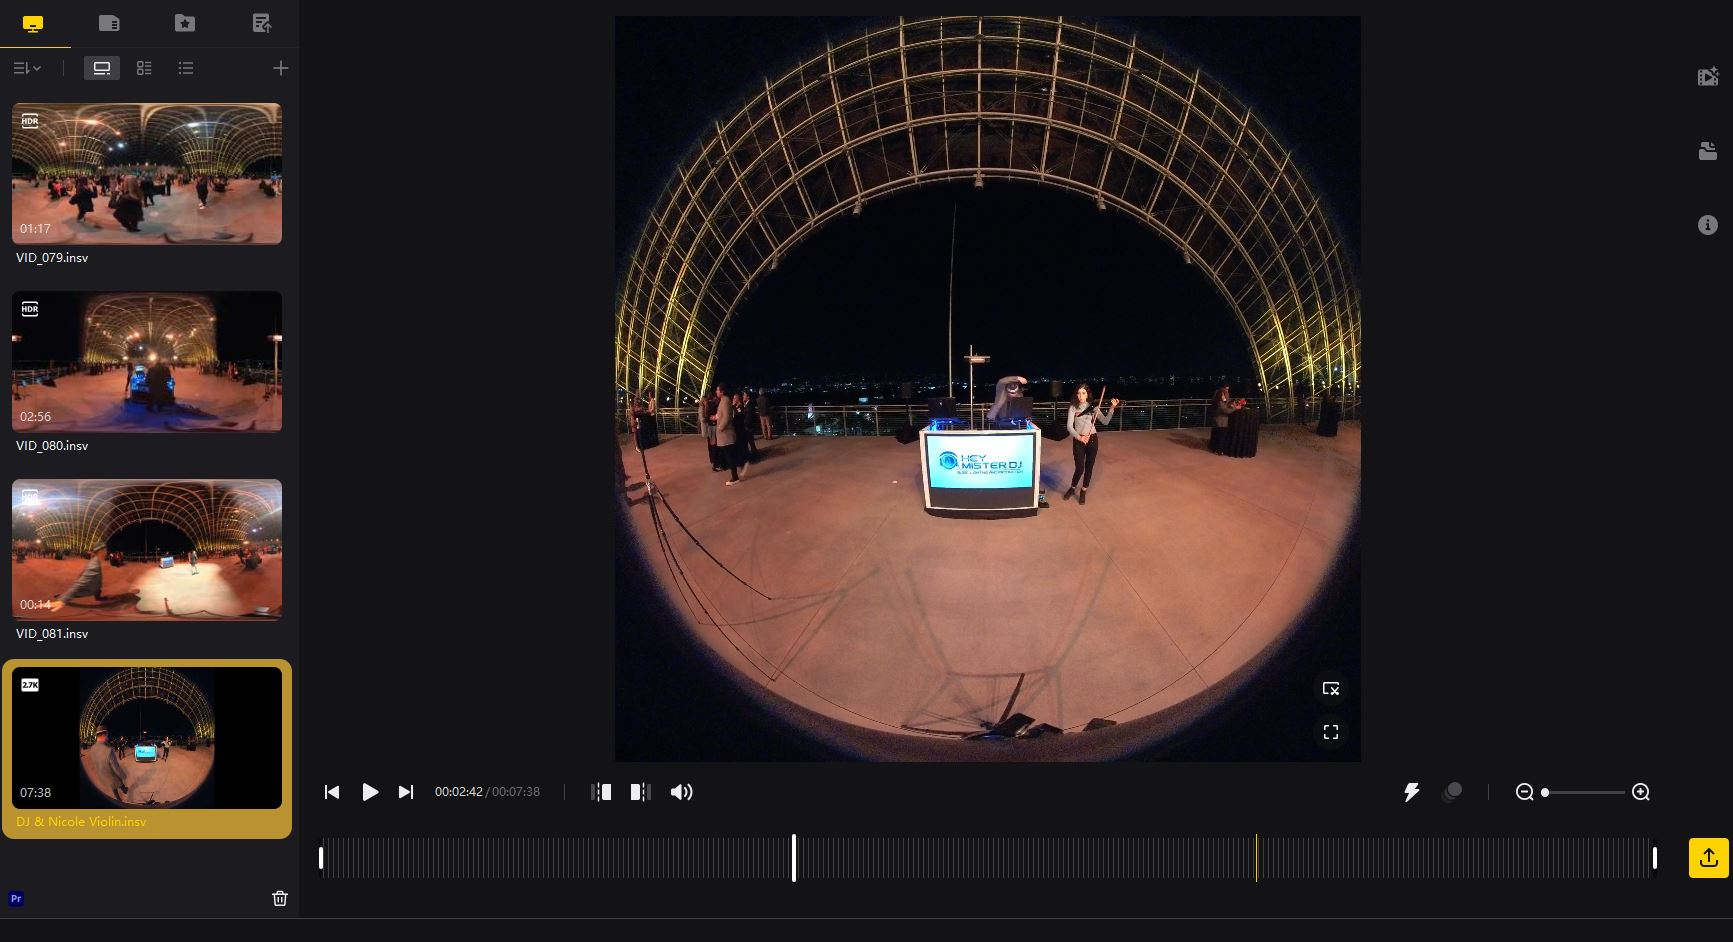Play the video
Image resolution: width=1733 pixels, height=942 pixels.
point(370,792)
